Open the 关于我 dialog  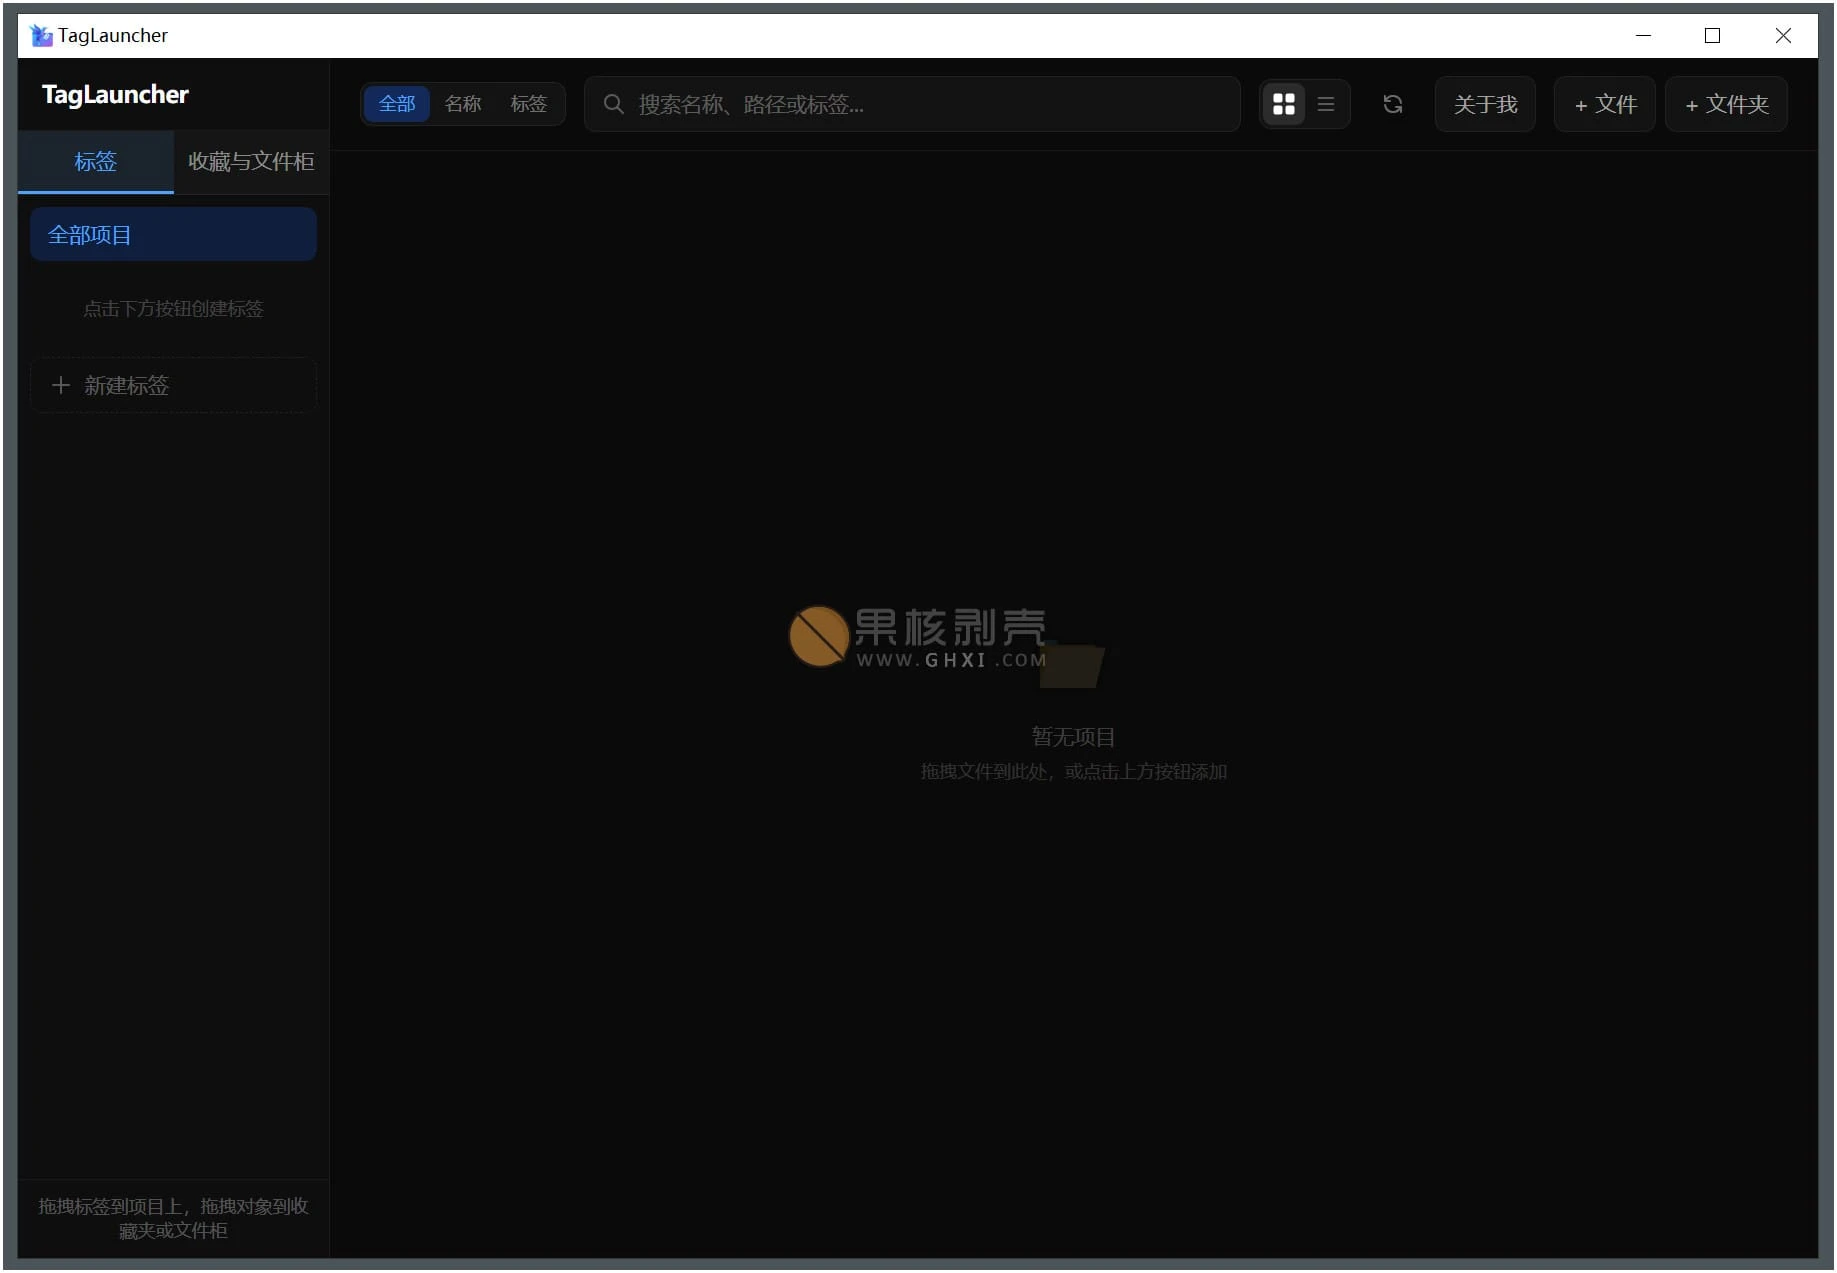point(1485,105)
